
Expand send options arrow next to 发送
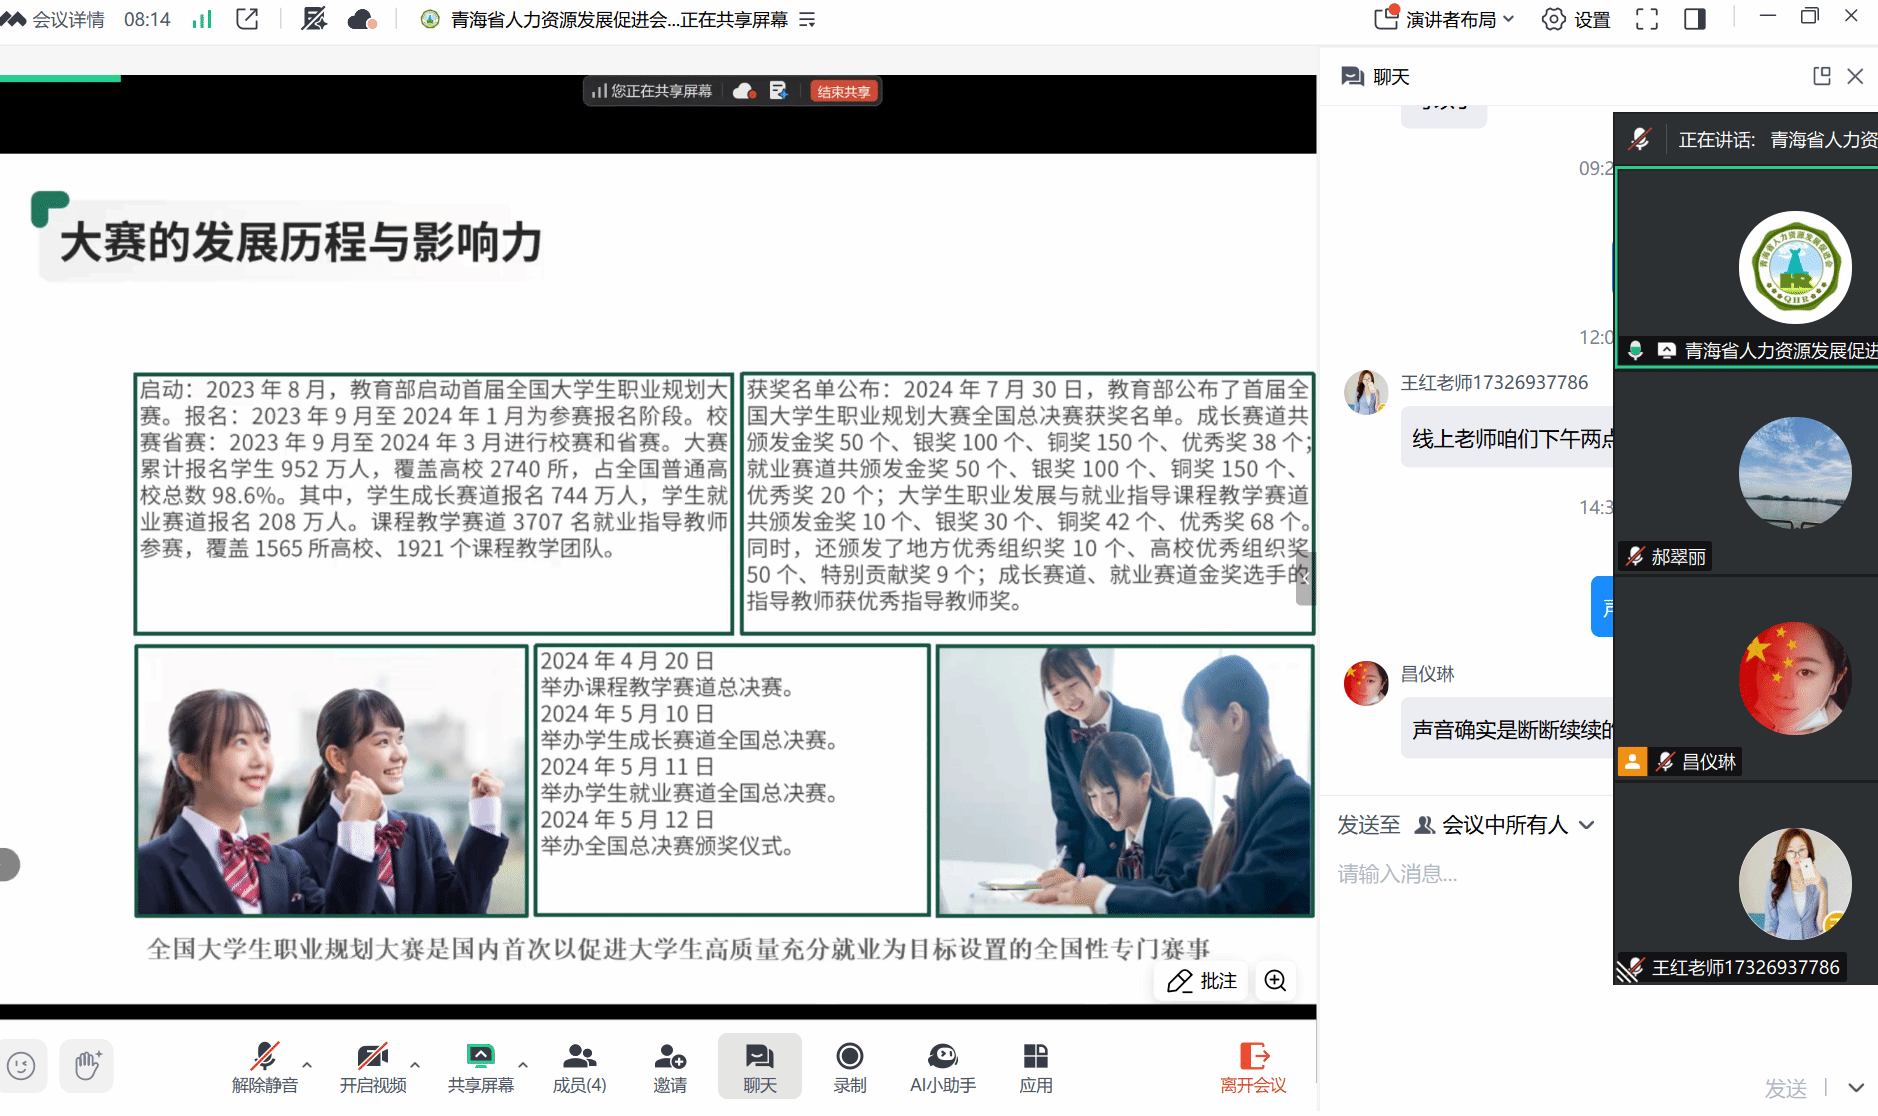pos(1856,1088)
